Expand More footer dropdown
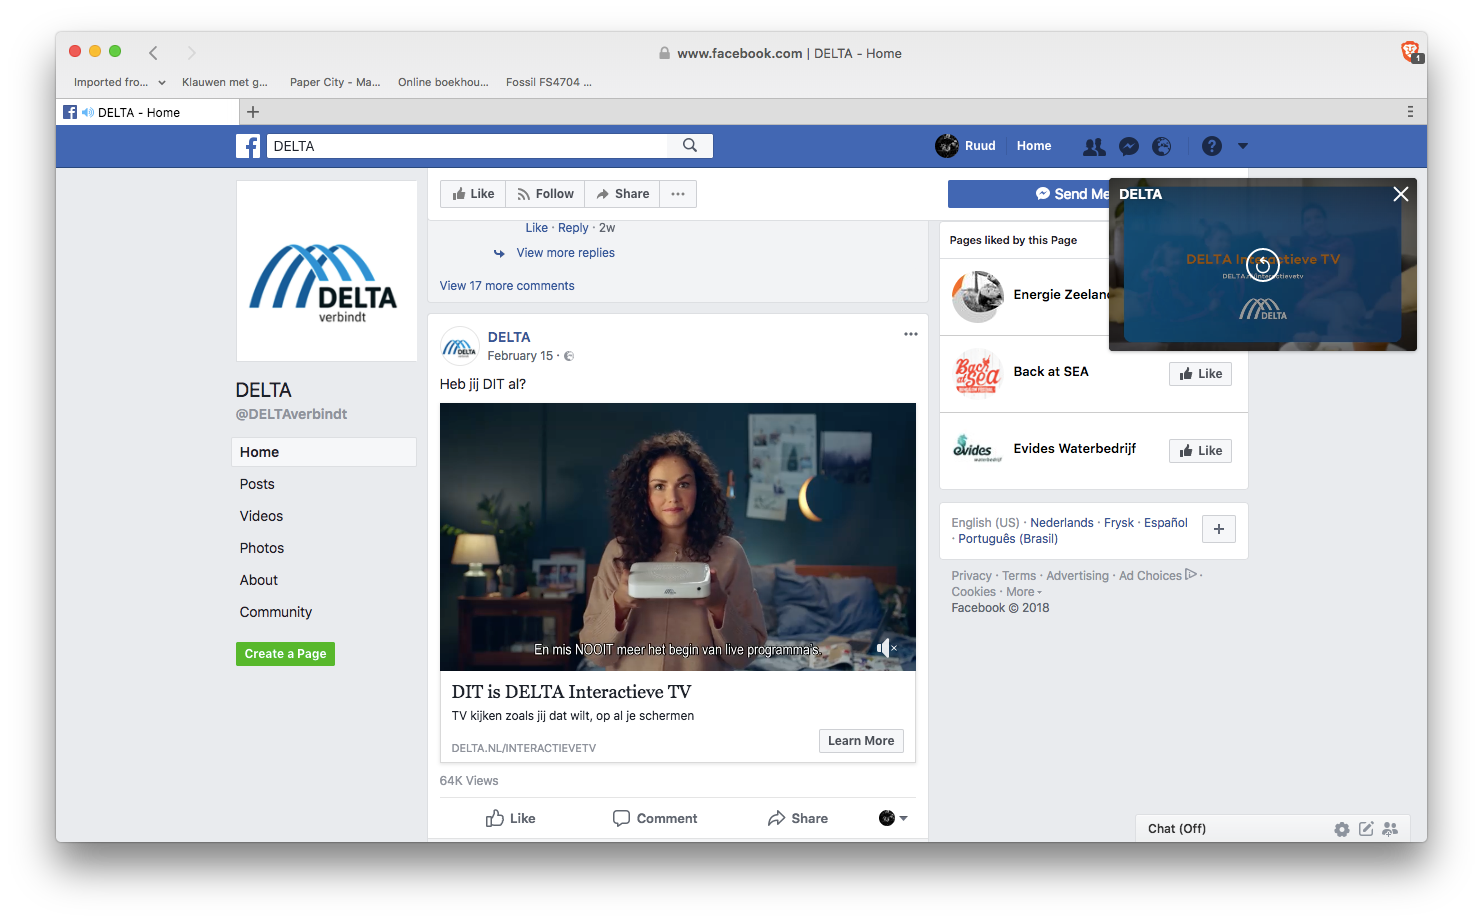 tap(1024, 592)
